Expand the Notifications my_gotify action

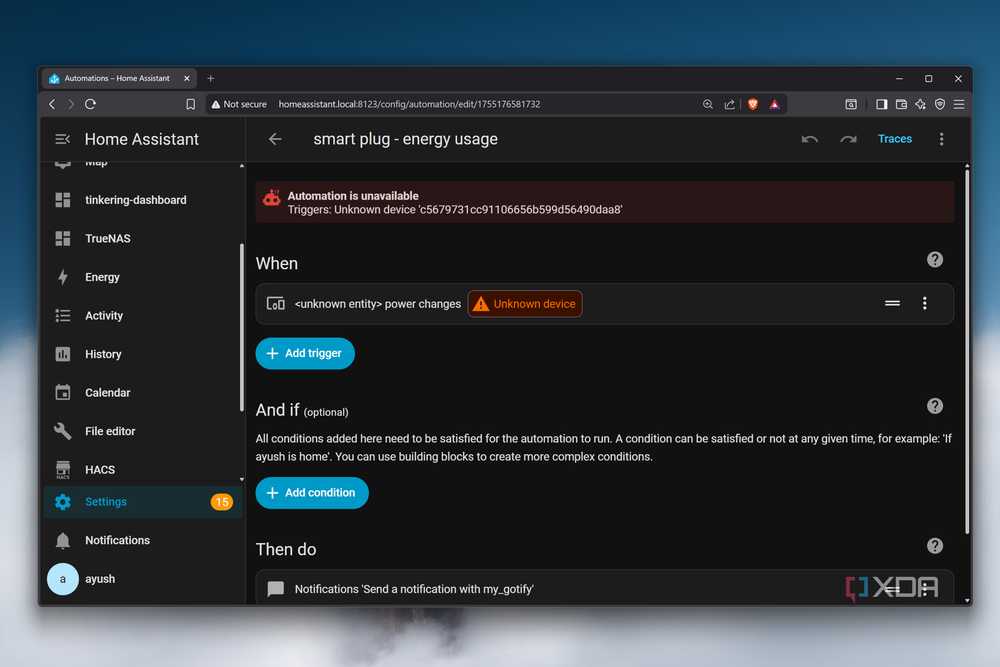(x=604, y=588)
